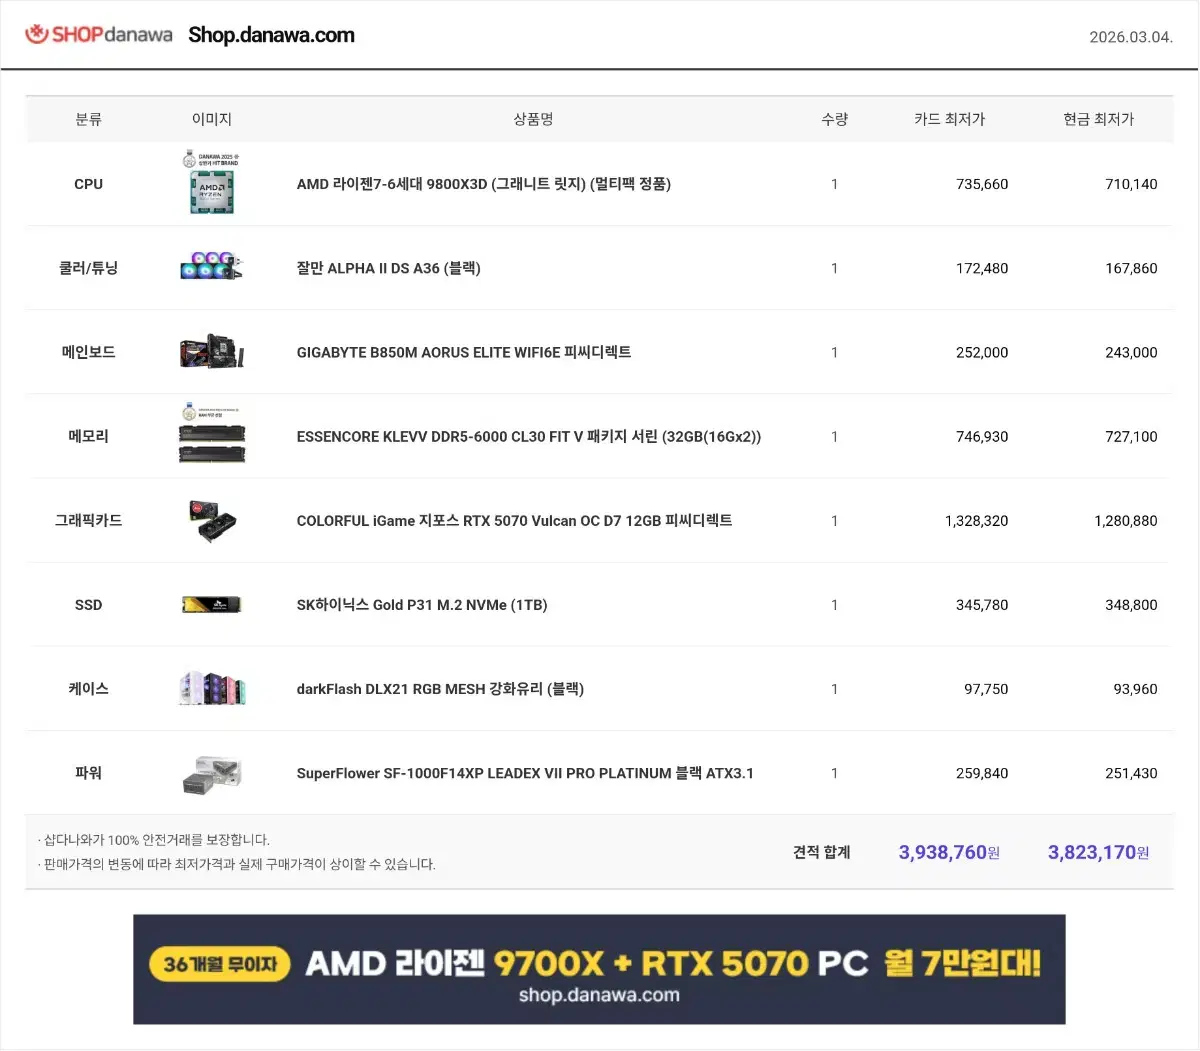Image resolution: width=1200 pixels, height=1051 pixels.
Task: Open the SK하이닉스 Gold P31 product link
Action: point(421,604)
